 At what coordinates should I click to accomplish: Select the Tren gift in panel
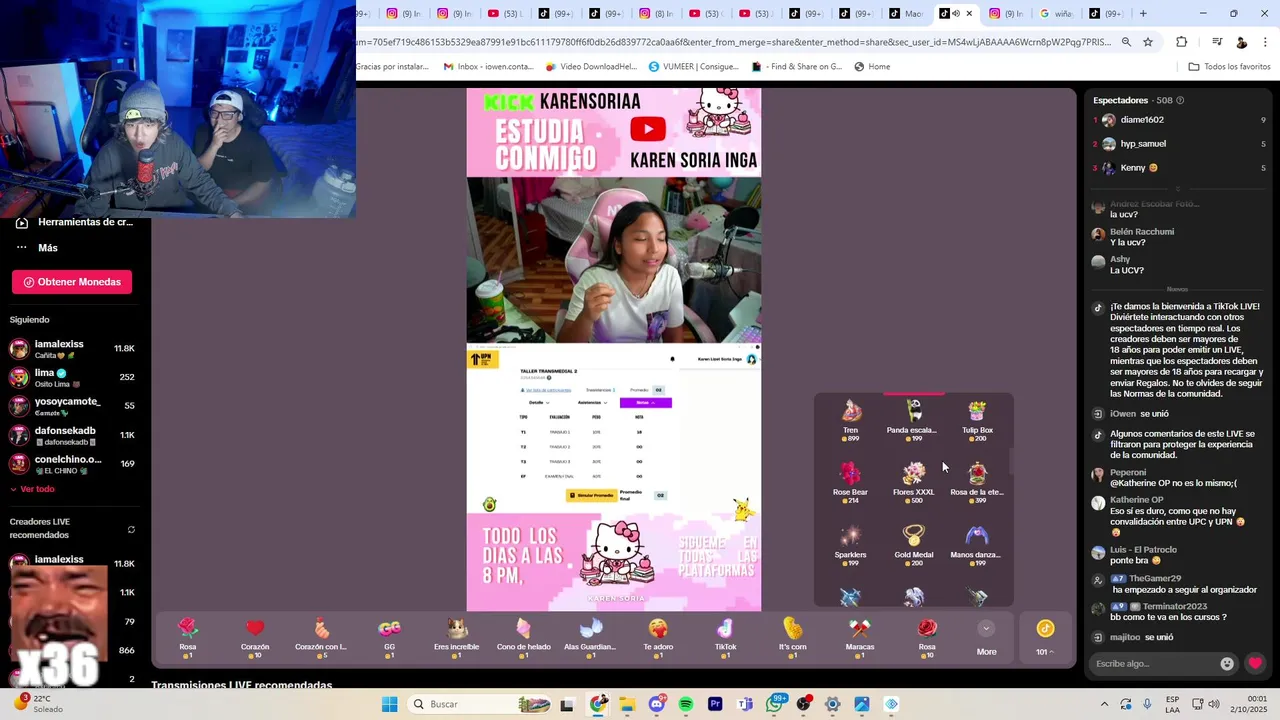(851, 421)
